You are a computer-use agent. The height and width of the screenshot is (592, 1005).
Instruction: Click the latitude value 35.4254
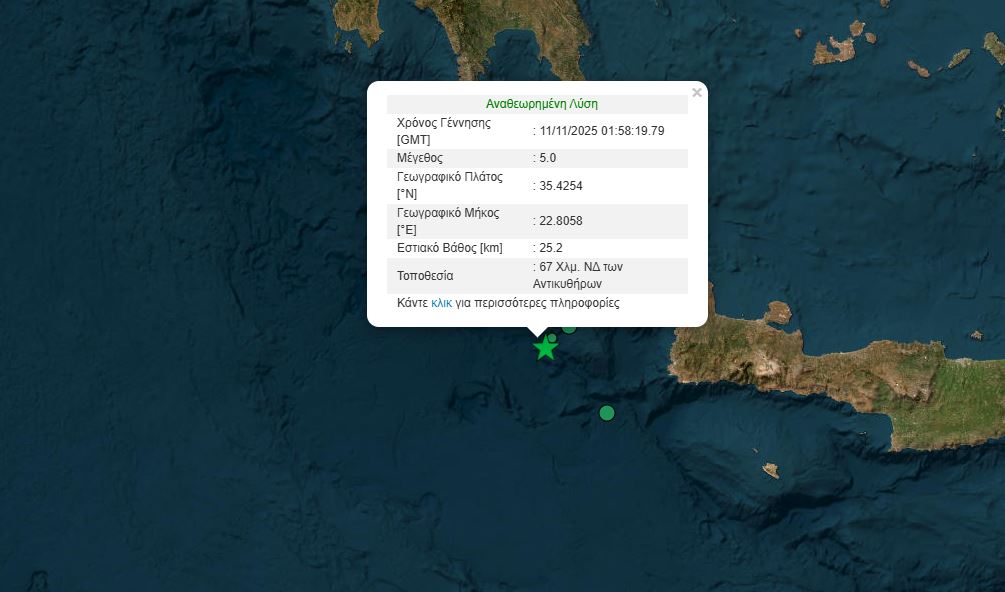[x=560, y=185]
